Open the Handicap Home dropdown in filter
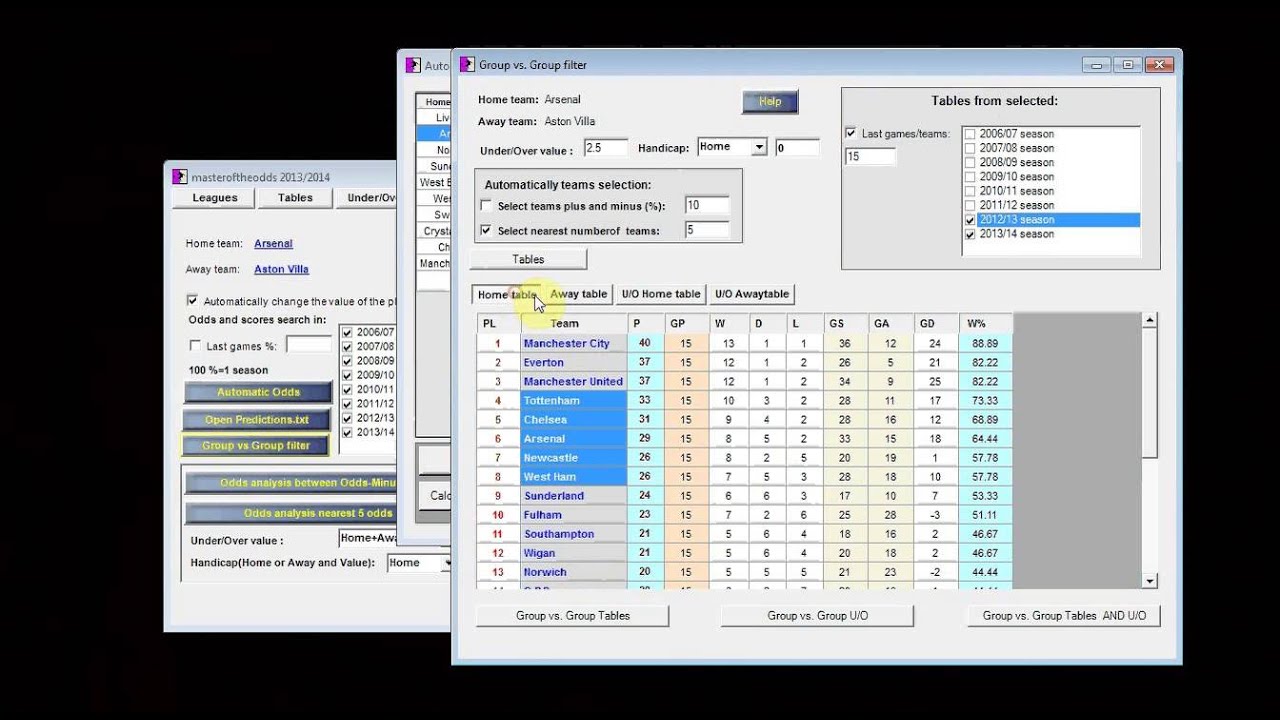 click(x=759, y=147)
